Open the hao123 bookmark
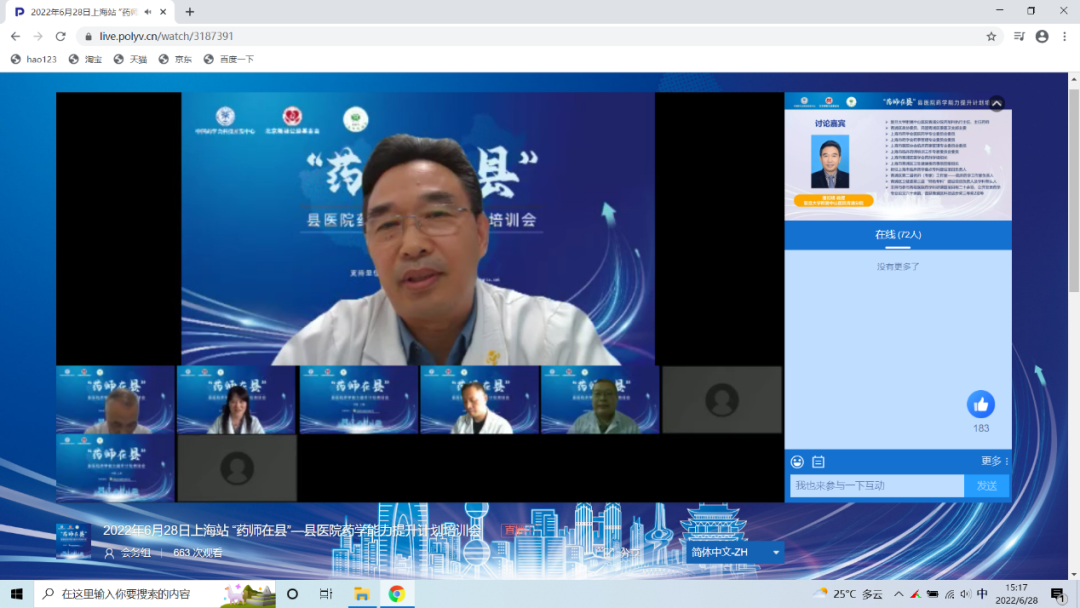The height and width of the screenshot is (608, 1080). coord(34,59)
